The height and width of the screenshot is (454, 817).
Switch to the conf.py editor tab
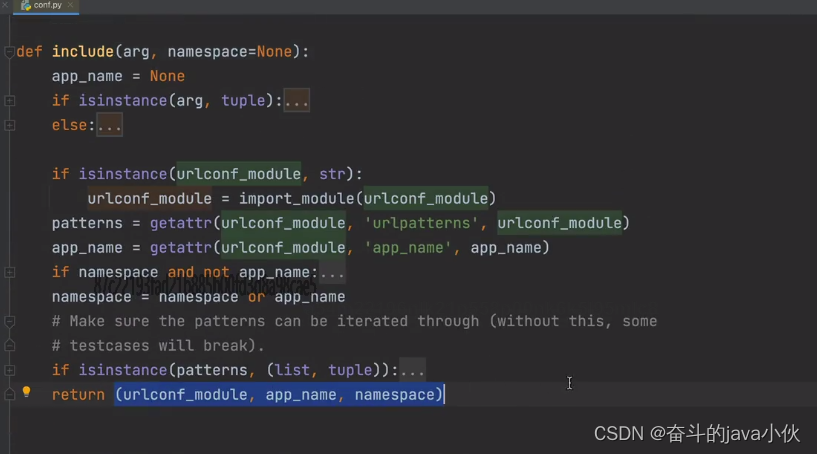[x=46, y=6]
